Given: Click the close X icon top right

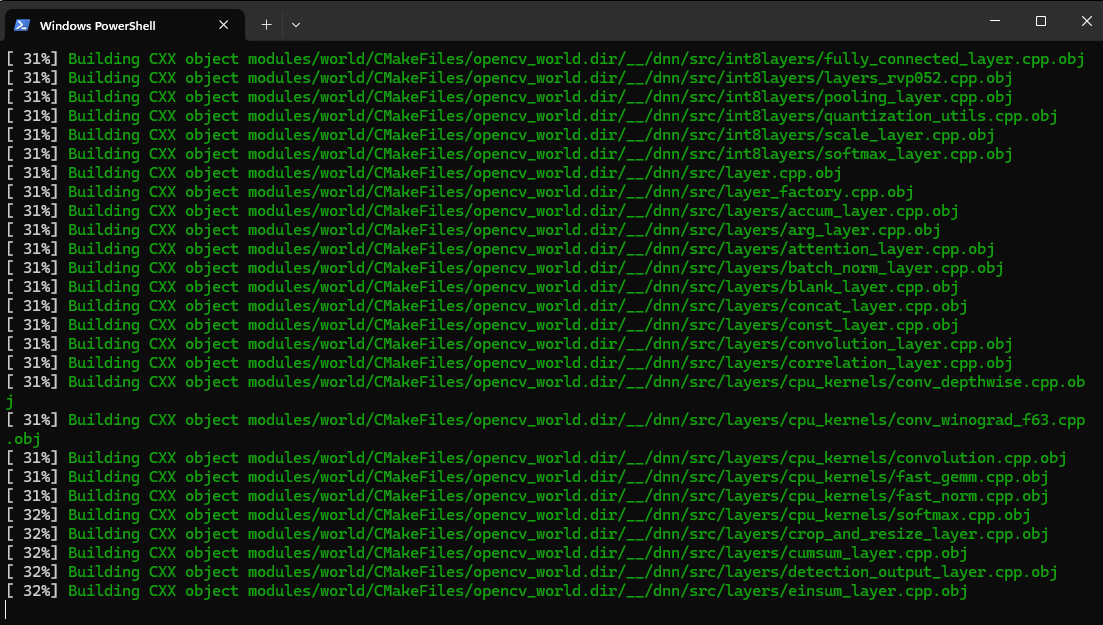Looking at the screenshot, I should click(1085, 21).
